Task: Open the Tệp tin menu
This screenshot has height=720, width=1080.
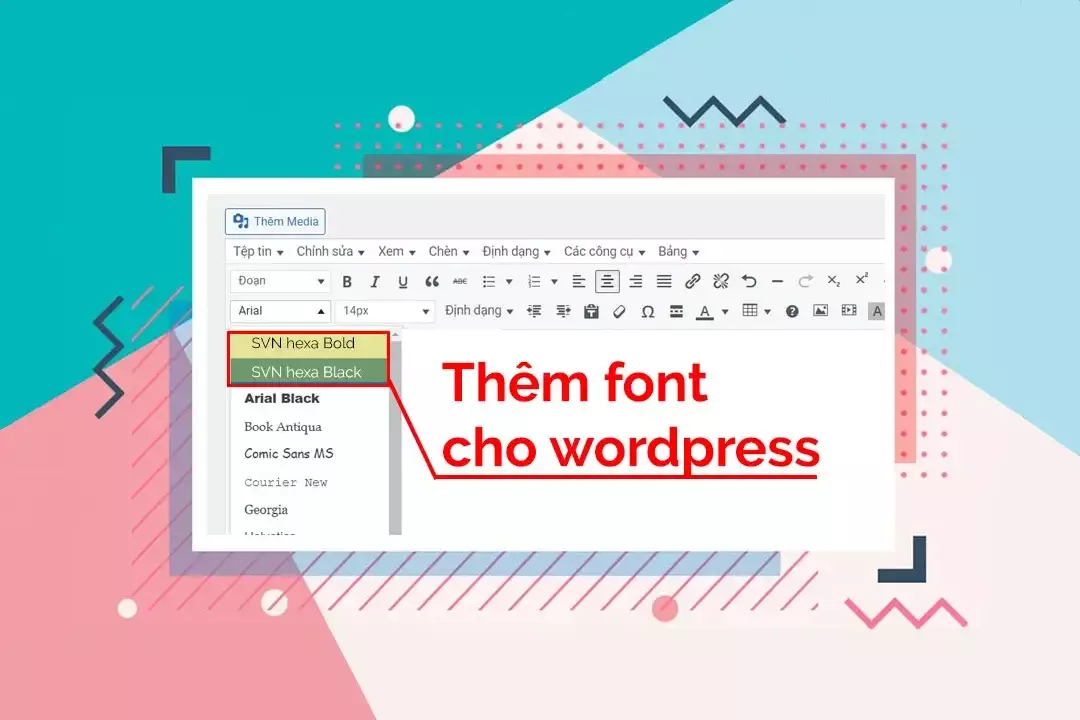Action: 258,252
